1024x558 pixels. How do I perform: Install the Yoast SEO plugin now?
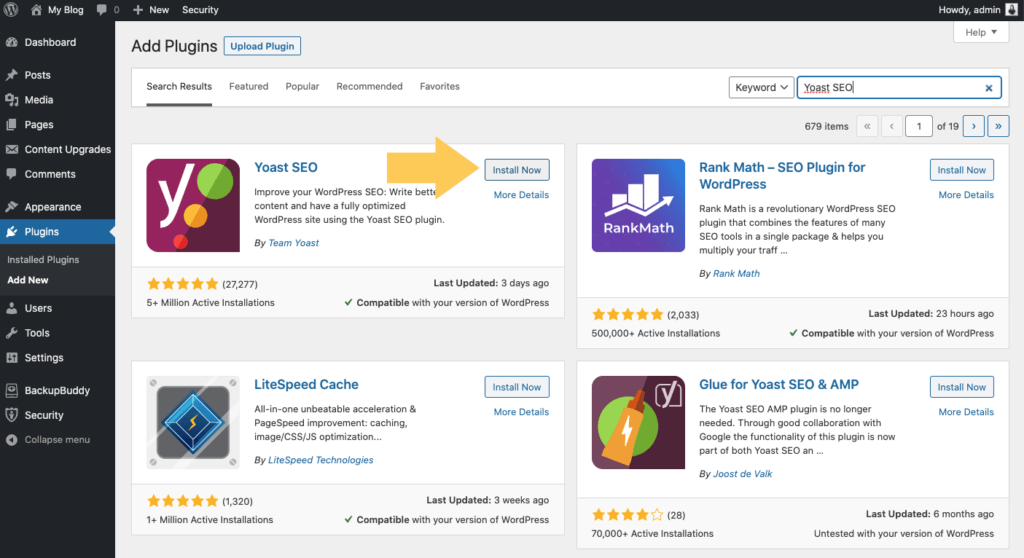click(517, 170)
